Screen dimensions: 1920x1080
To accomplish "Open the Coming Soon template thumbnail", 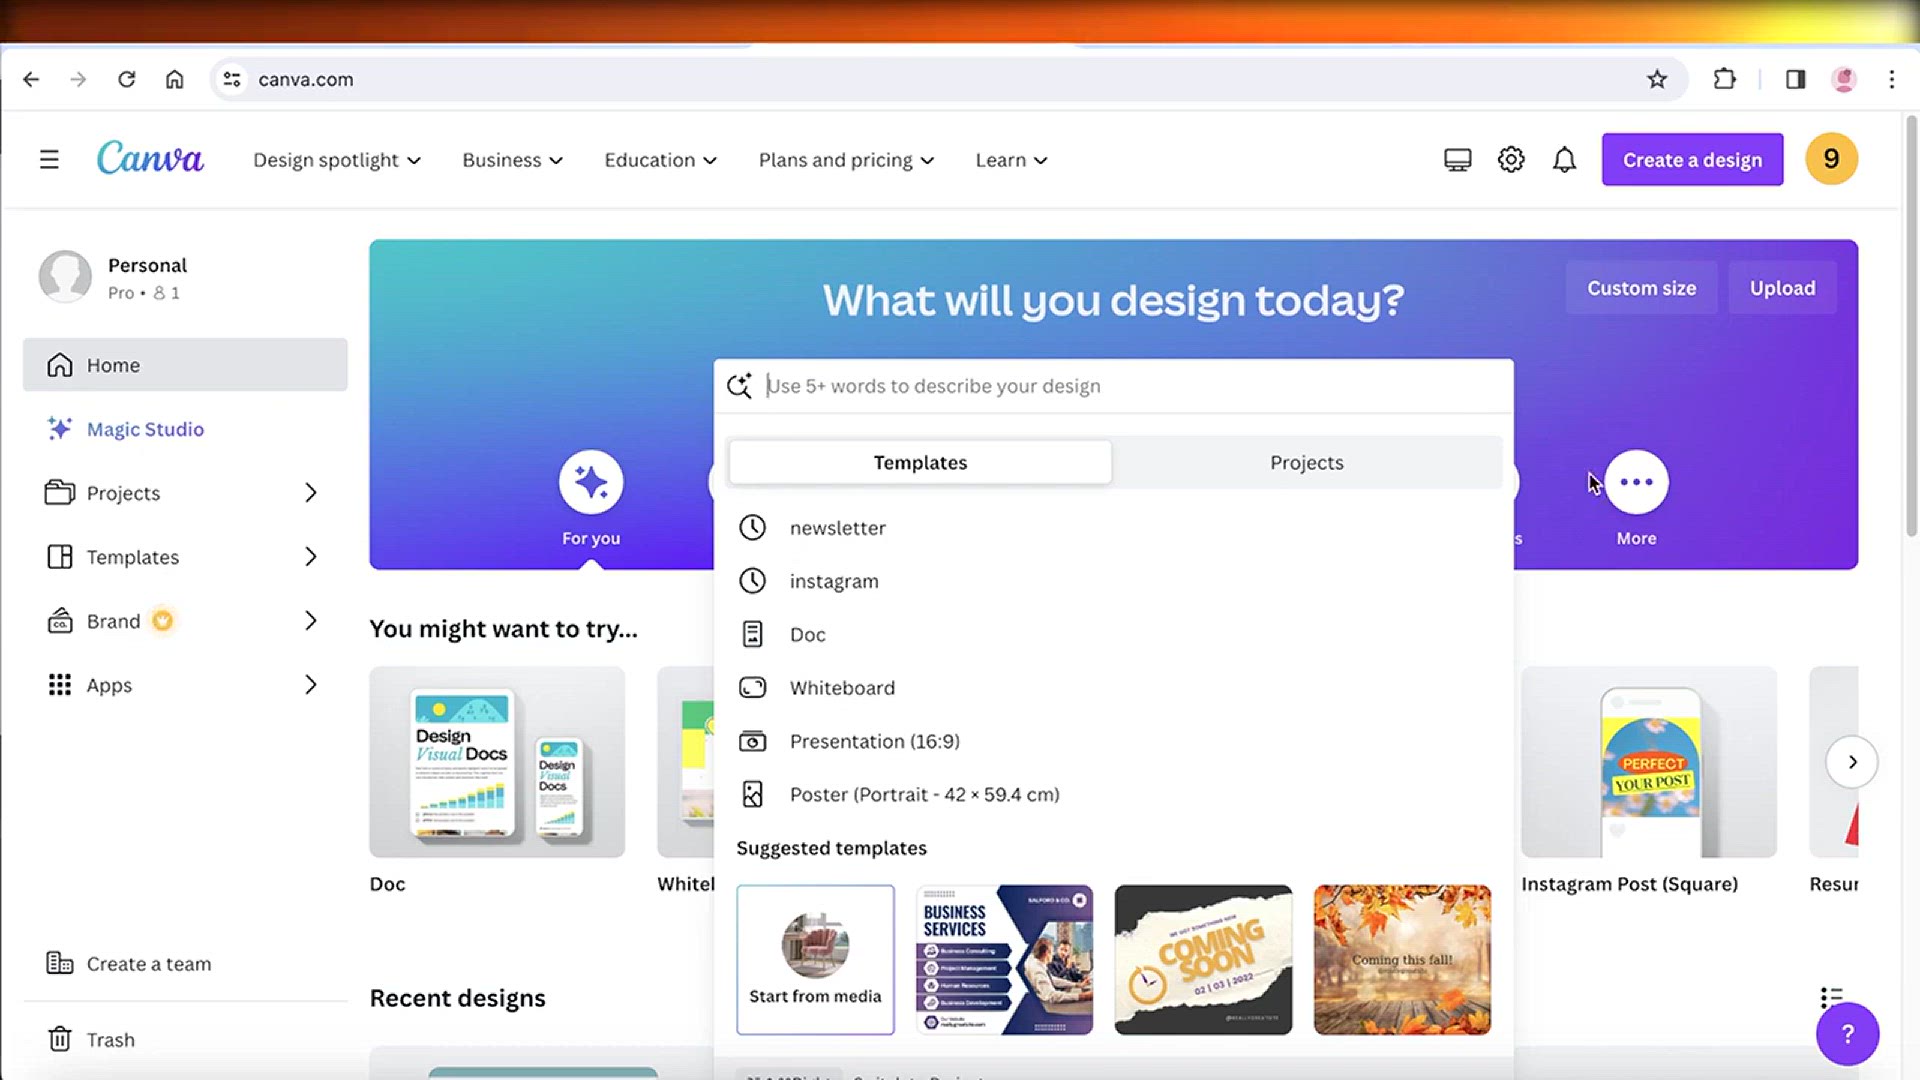I will (x=1203, y=959).
